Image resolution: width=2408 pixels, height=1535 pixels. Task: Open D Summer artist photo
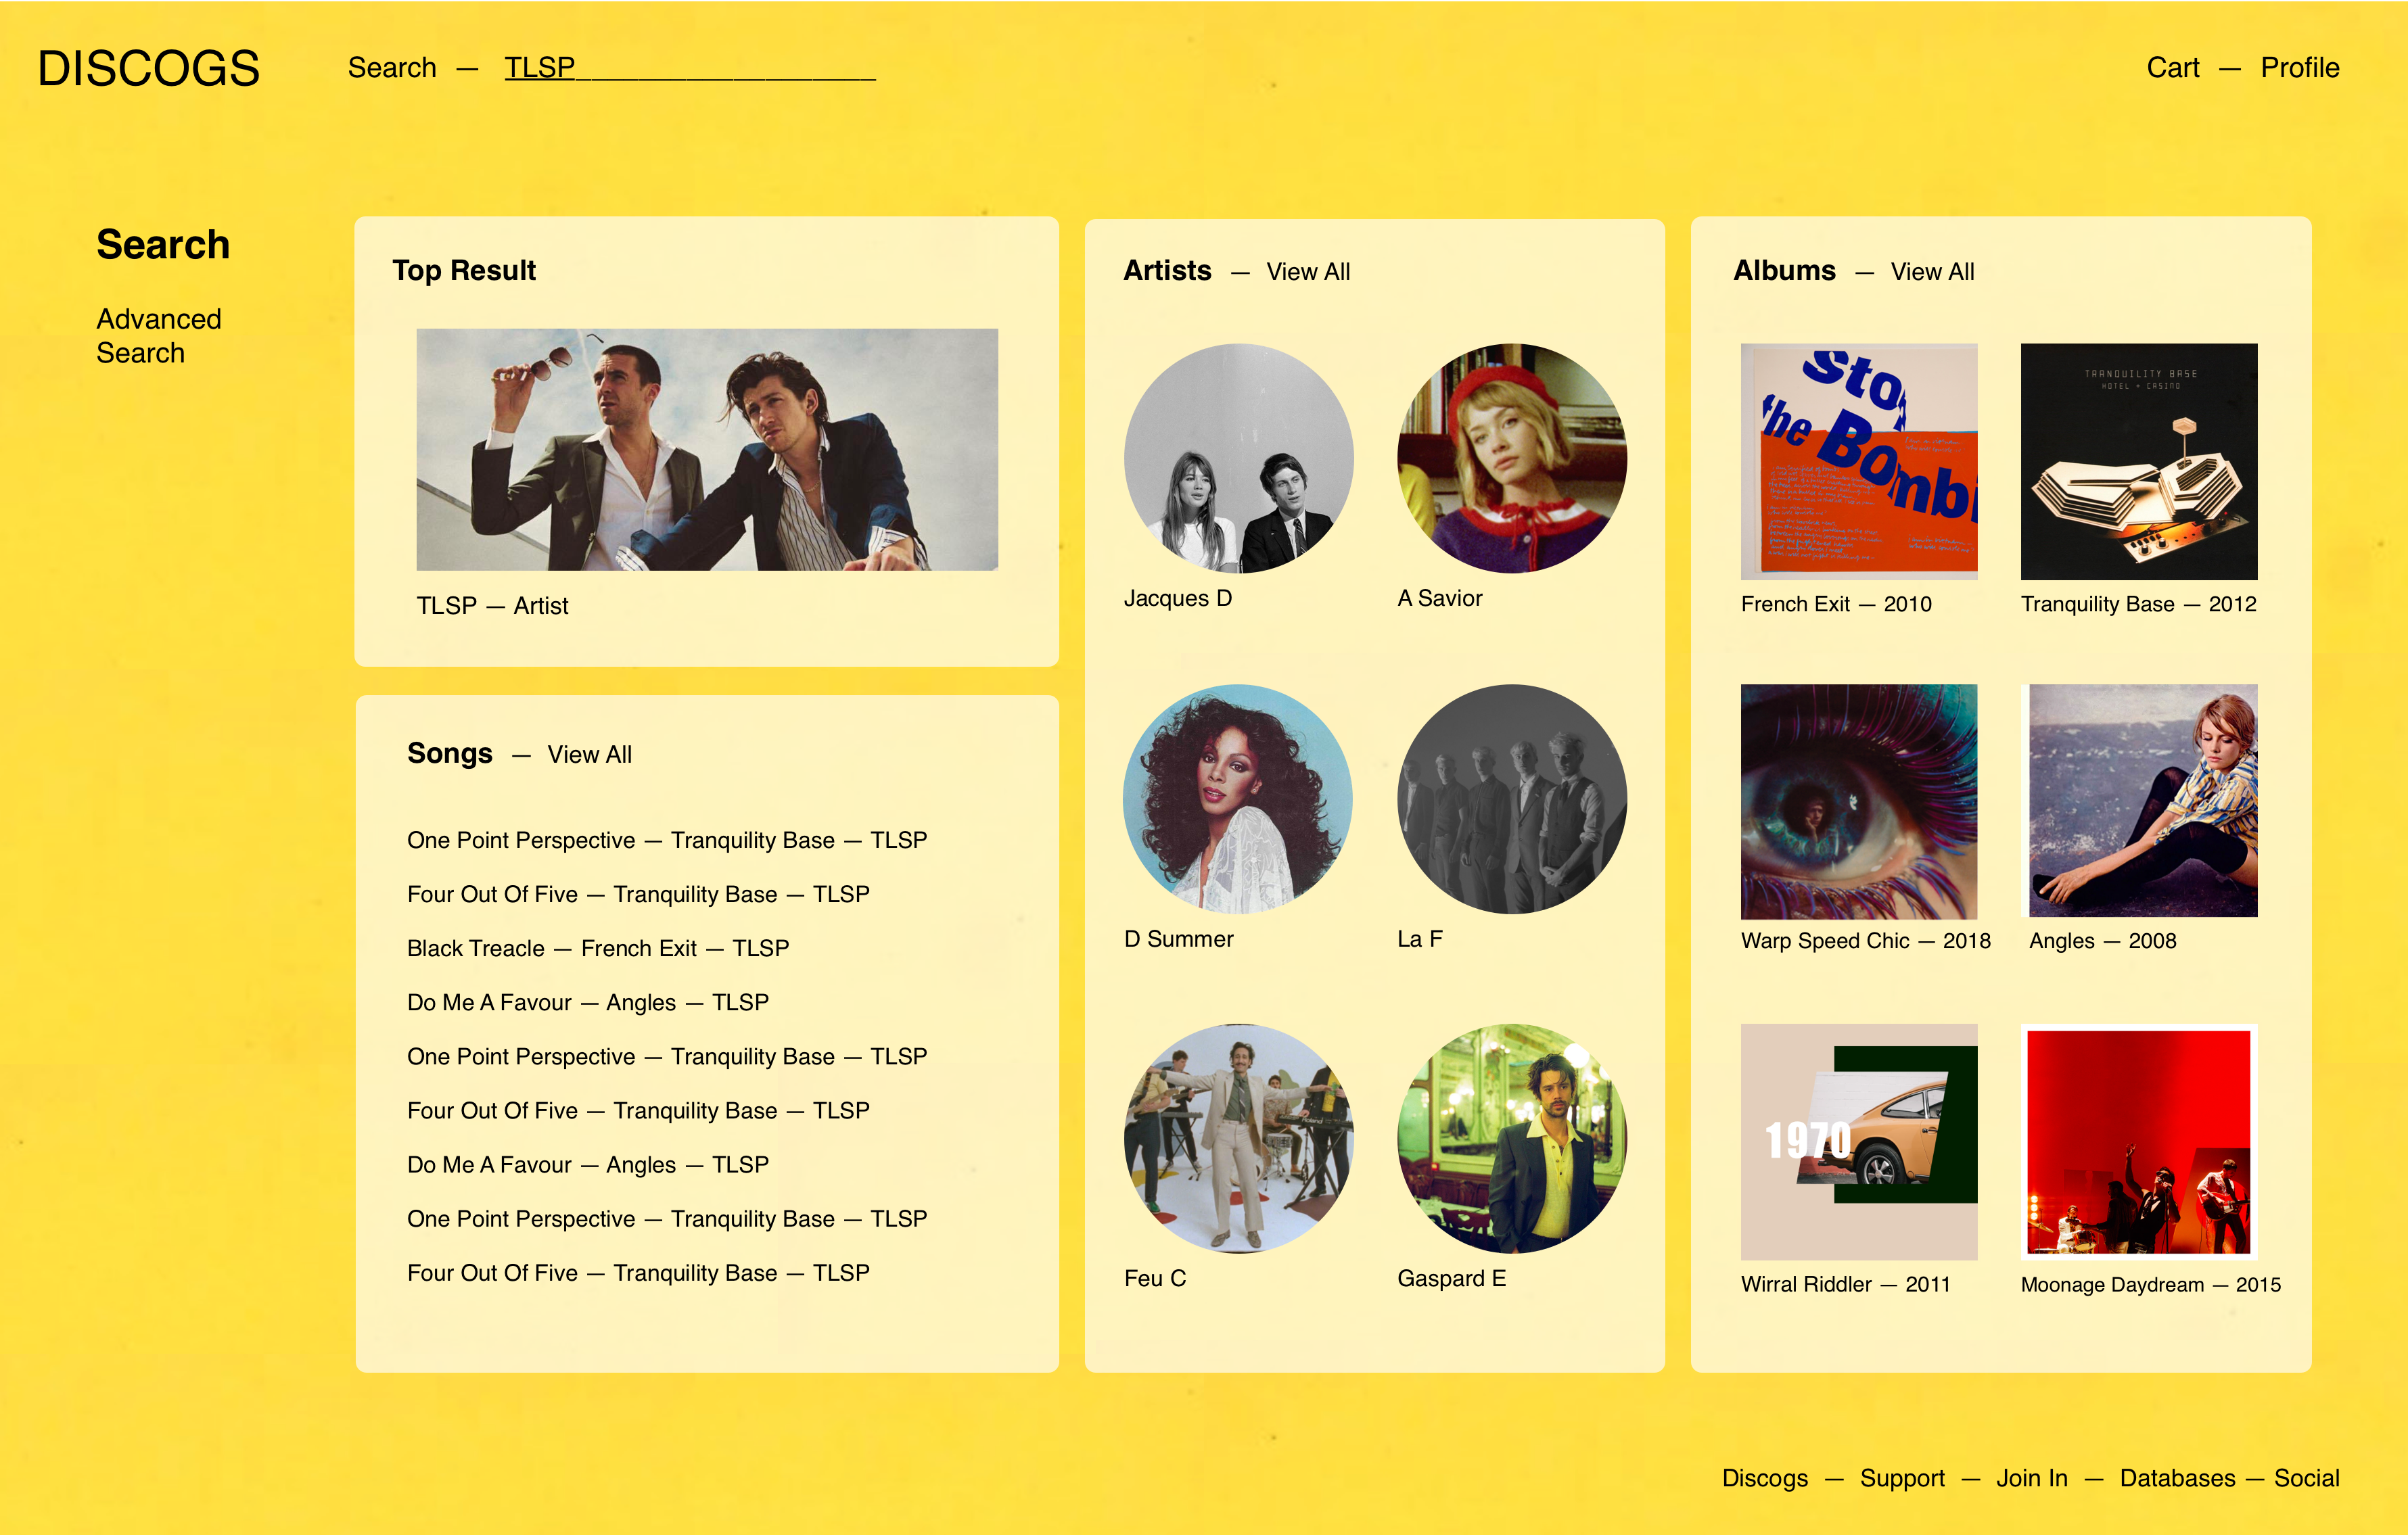point(1238,799)
